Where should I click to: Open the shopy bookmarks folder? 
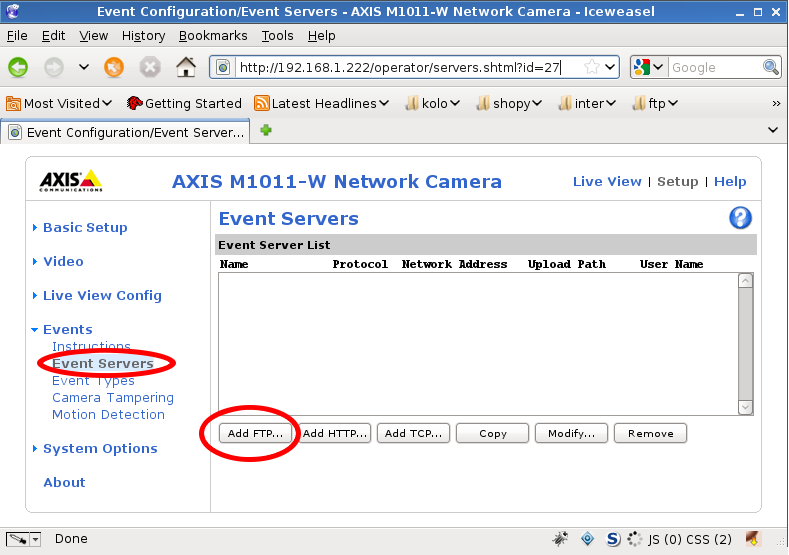click(x=509, y=104)
